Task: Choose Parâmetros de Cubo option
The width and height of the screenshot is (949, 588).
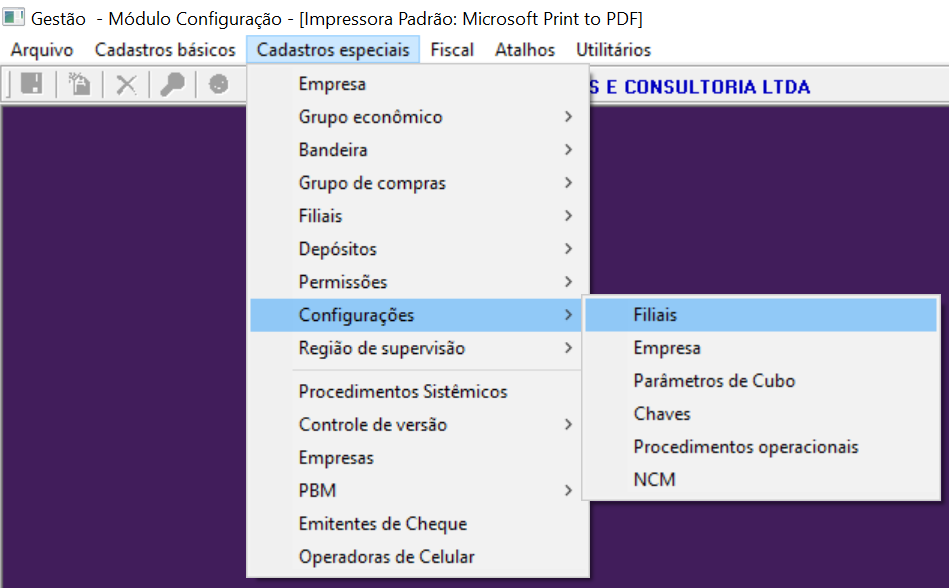Action: click(x=714, y=381)
